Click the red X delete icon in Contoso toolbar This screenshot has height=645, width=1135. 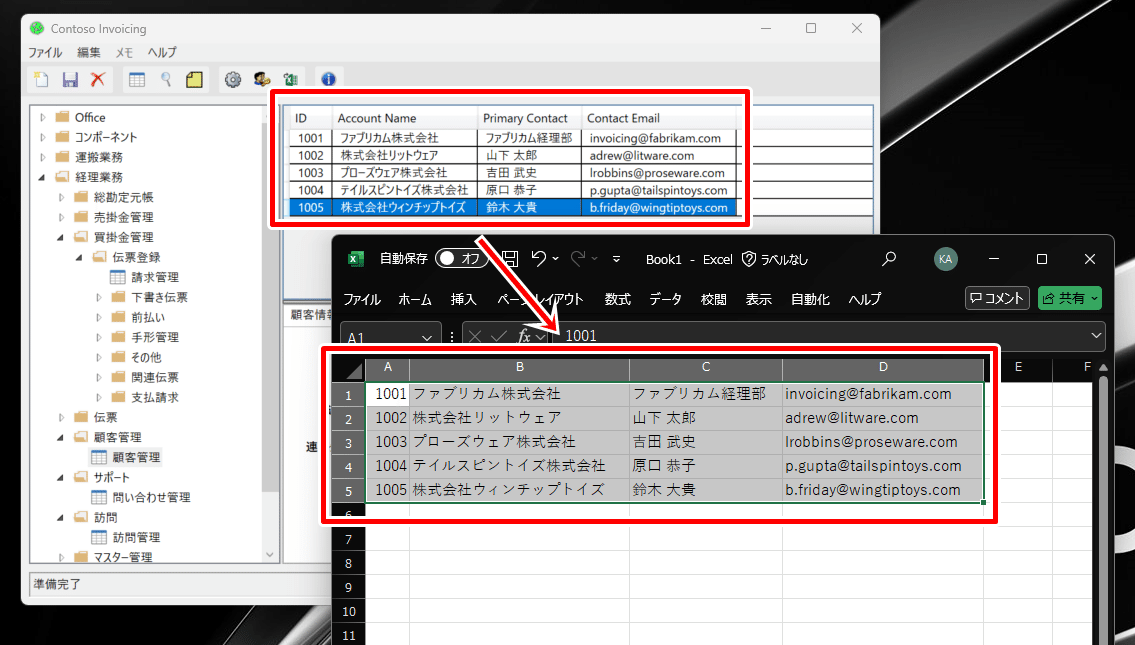[x=98, y=80]
